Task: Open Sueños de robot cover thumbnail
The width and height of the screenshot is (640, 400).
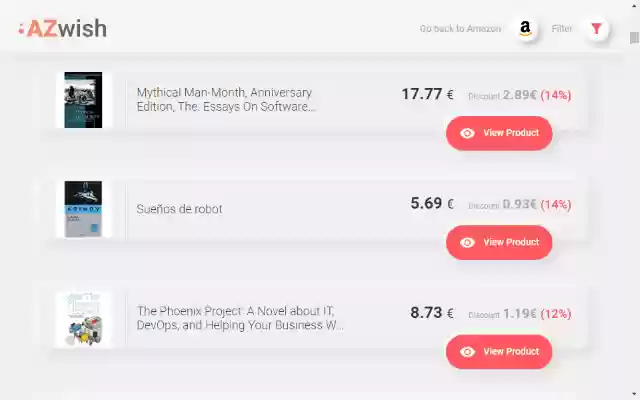Action: 83,208
